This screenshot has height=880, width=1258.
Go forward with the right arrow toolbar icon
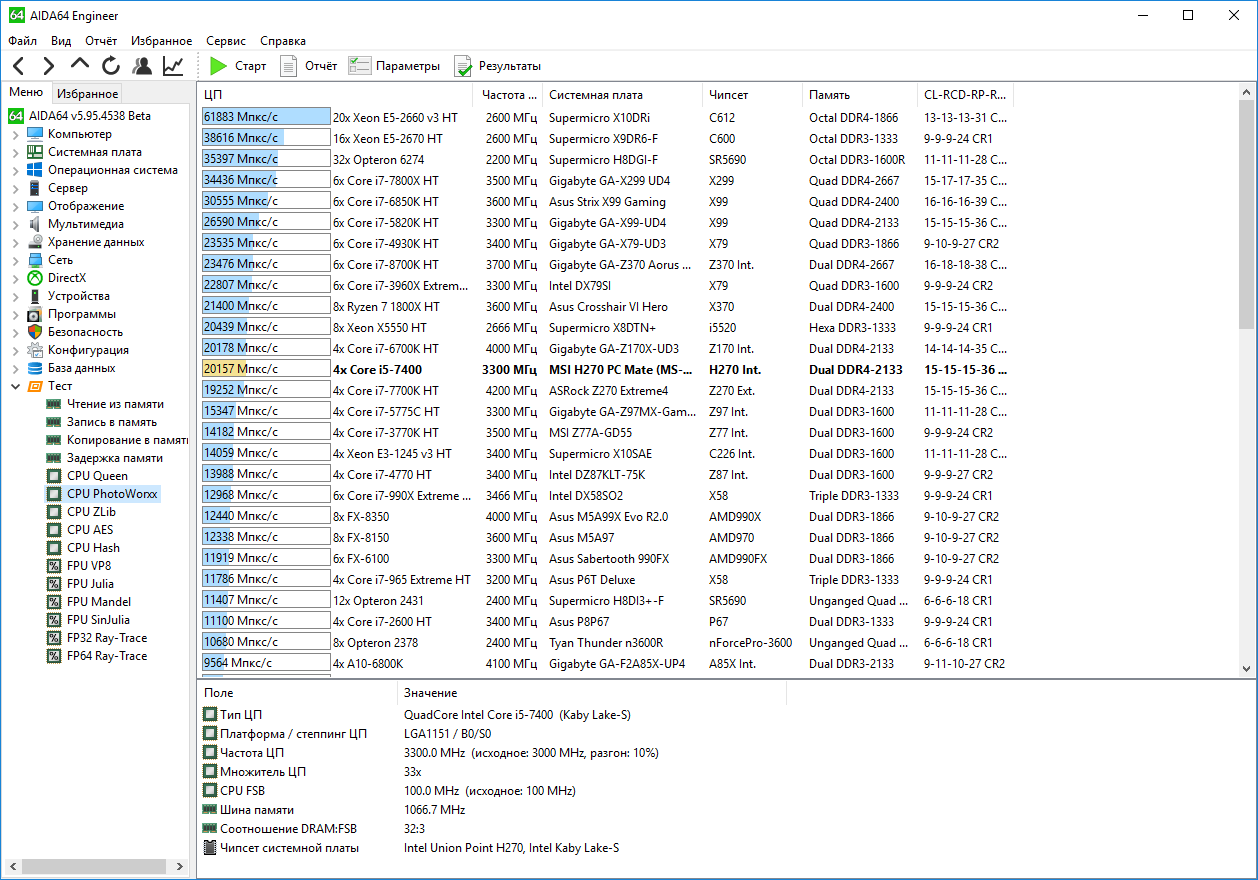click(48, 66)
